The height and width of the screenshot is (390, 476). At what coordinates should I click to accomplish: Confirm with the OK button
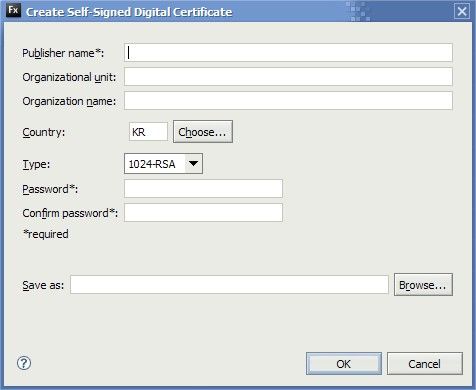point(344,364)
